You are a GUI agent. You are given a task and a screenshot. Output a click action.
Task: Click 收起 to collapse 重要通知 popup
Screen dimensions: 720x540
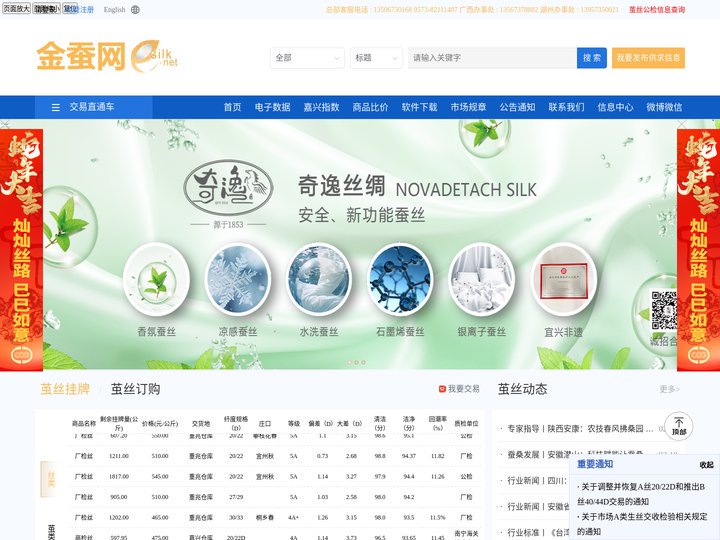(706, 465)
